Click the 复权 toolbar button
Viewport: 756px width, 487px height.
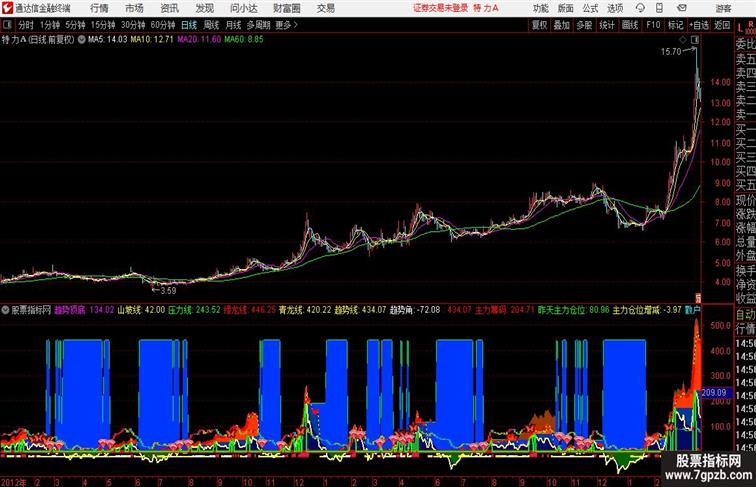click(540, 25)
